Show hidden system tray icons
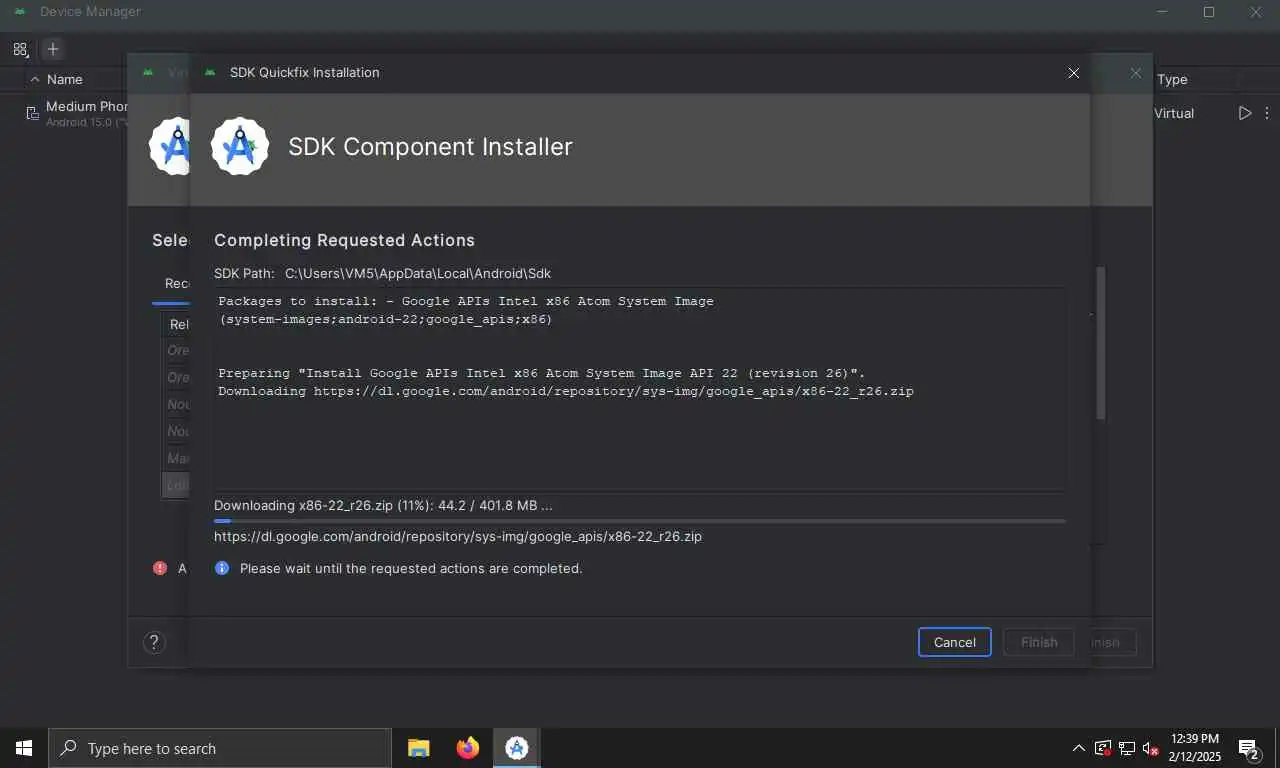 coord(1078,748)
